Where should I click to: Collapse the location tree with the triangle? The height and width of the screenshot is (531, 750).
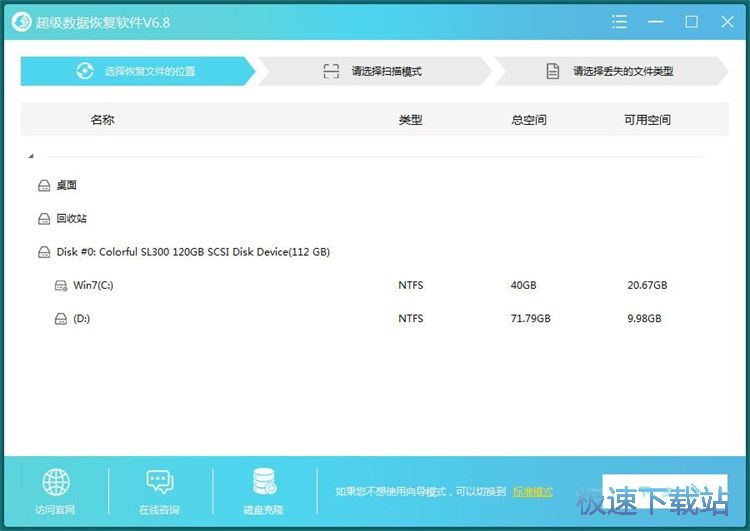click(x=31, y=156)
